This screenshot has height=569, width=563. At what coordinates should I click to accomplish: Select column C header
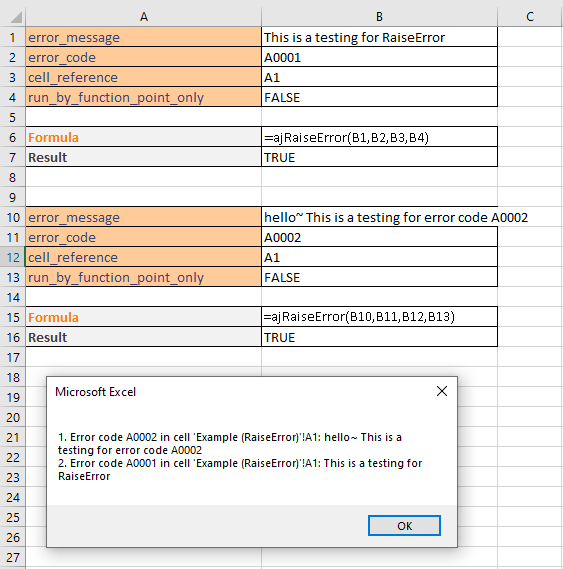tap(530, 17)
